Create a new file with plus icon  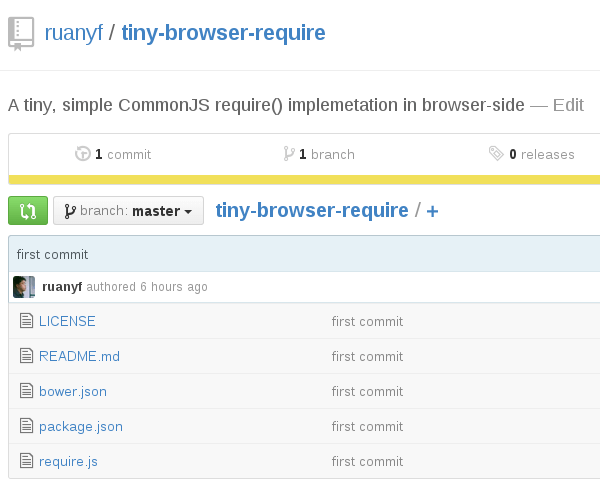pos(432,211)
